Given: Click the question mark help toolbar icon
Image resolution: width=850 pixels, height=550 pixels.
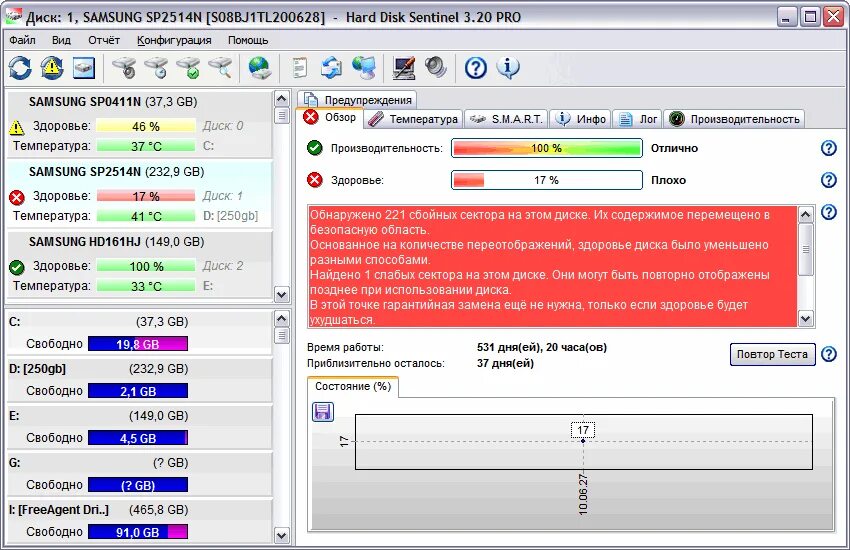Looking at the screenshot, I should click(475, 68).
